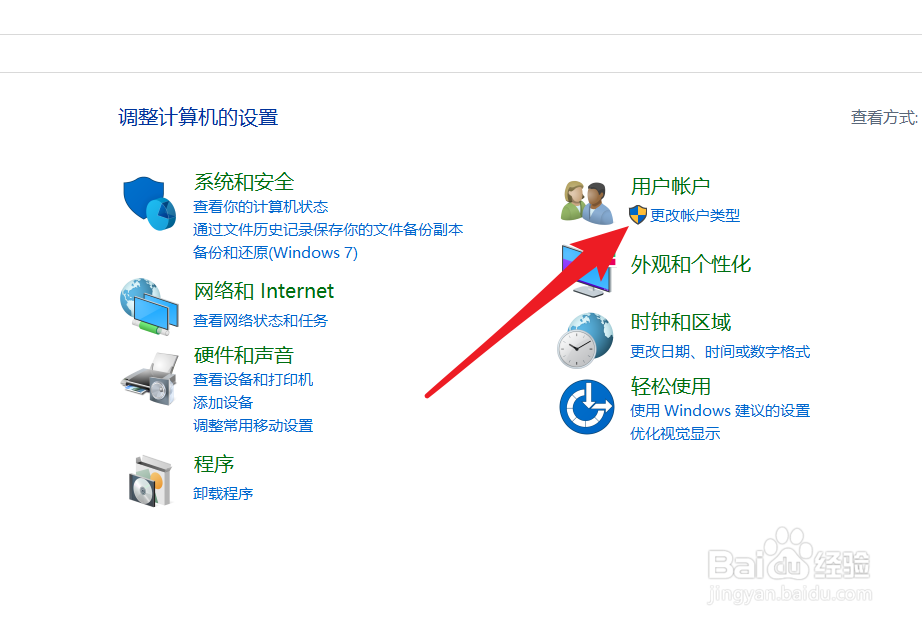The height and width of the screenshot is (625, 922).
Task: Click 更改帐户类型 link
Action: [695, 216]
